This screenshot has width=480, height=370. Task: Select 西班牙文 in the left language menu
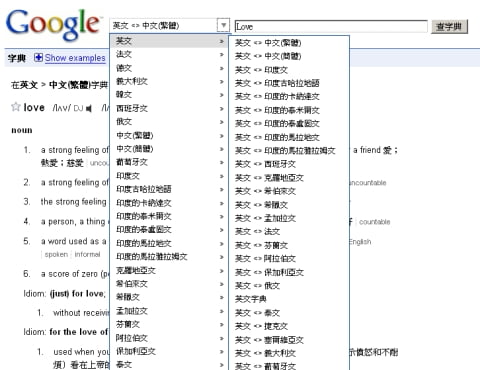click(x=169, y=108)
